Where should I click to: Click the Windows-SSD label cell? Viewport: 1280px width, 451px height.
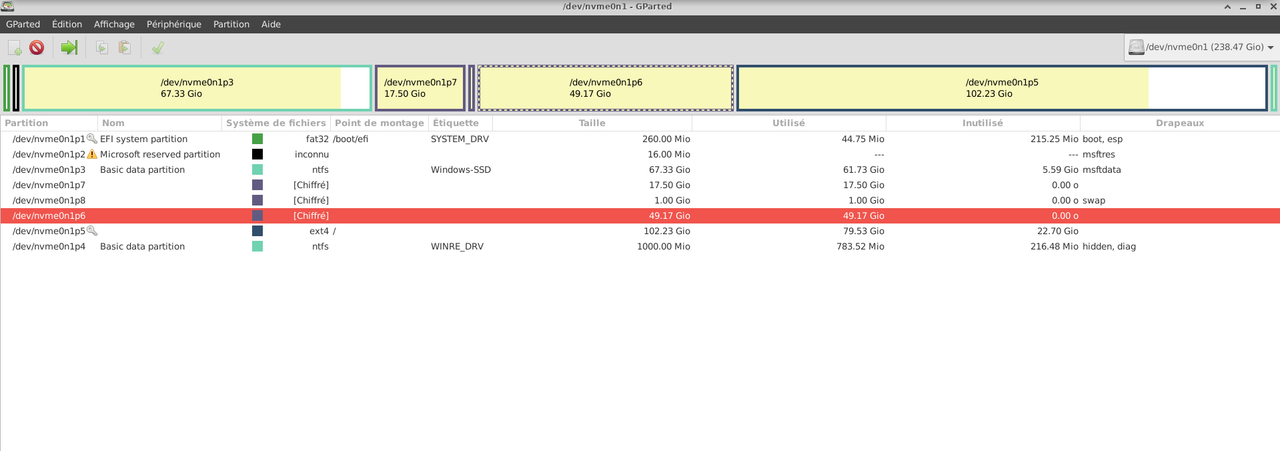461,170
